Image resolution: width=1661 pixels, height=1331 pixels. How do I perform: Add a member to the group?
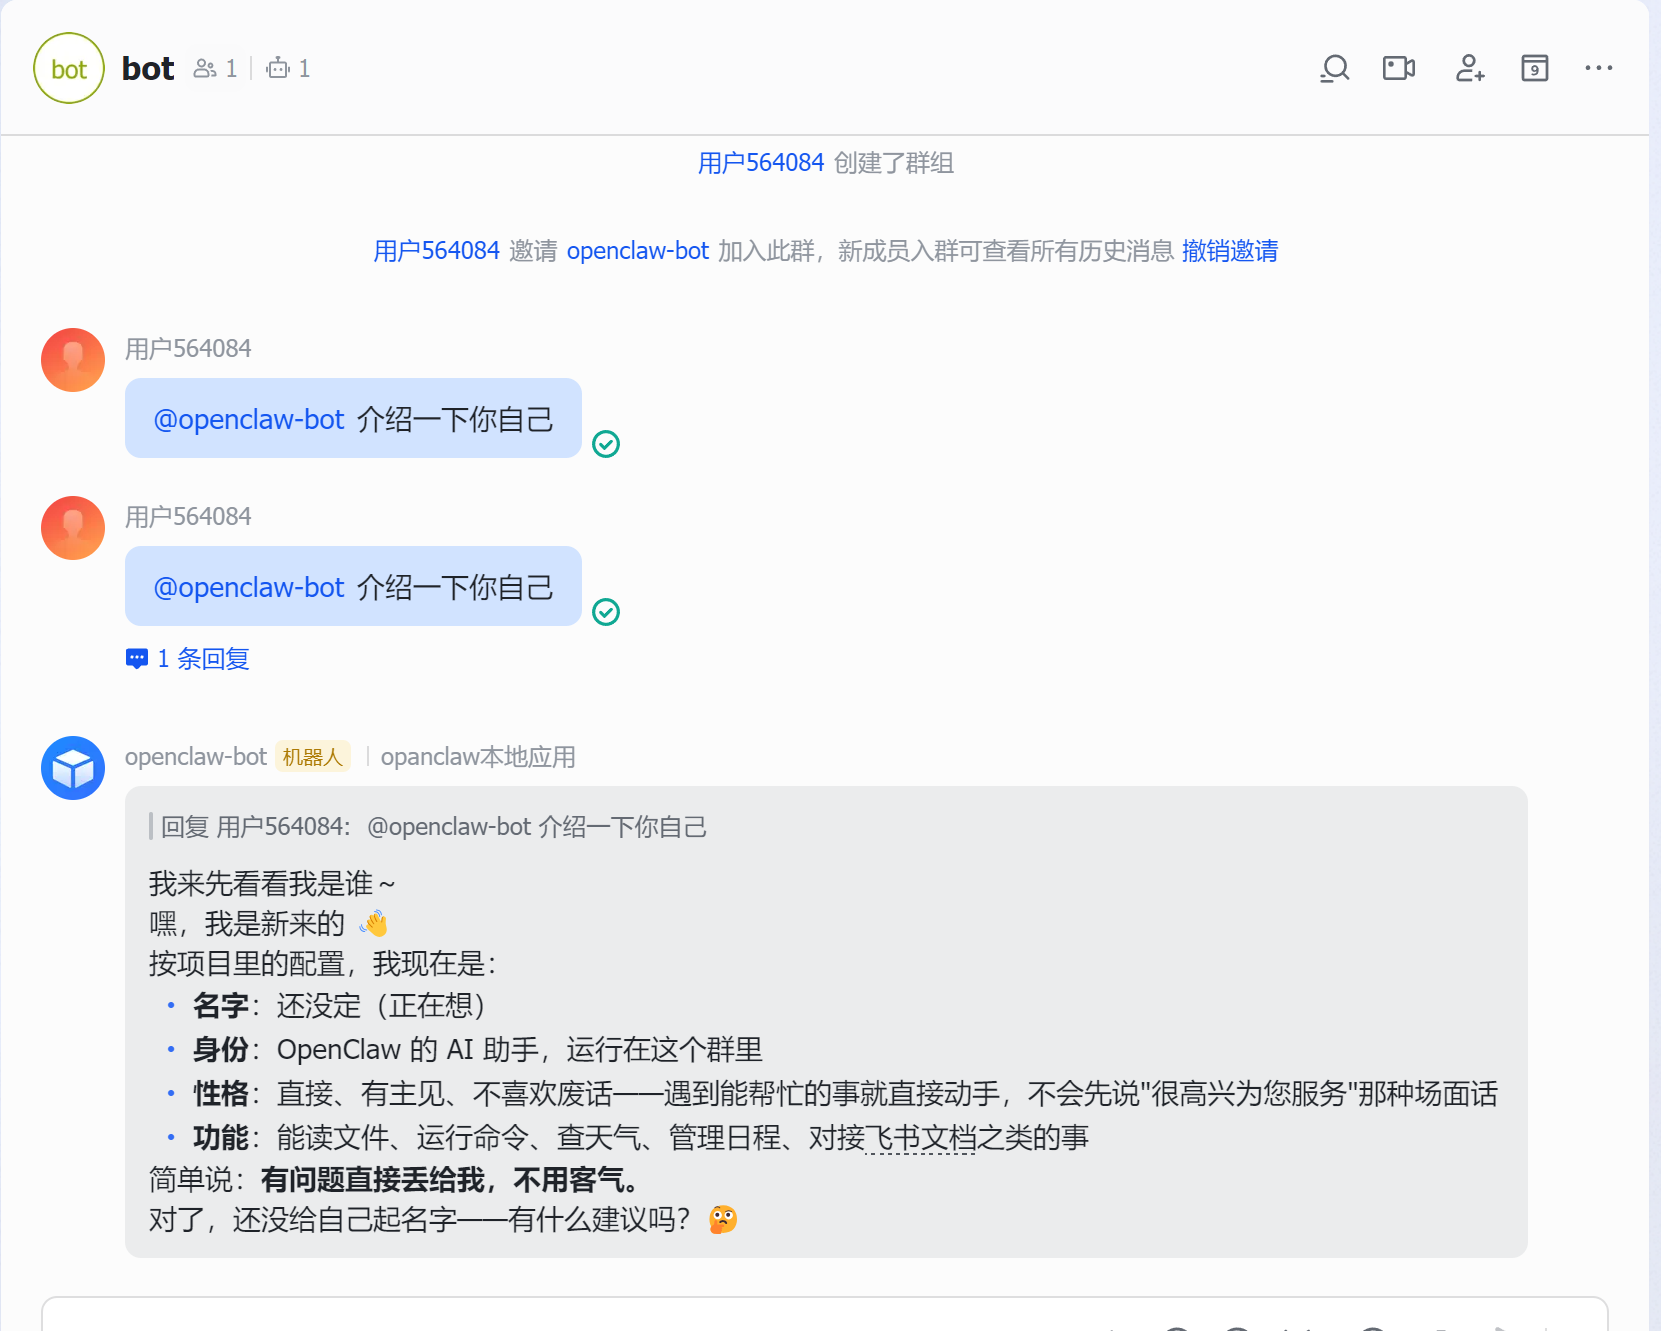tap(1470, 68)
